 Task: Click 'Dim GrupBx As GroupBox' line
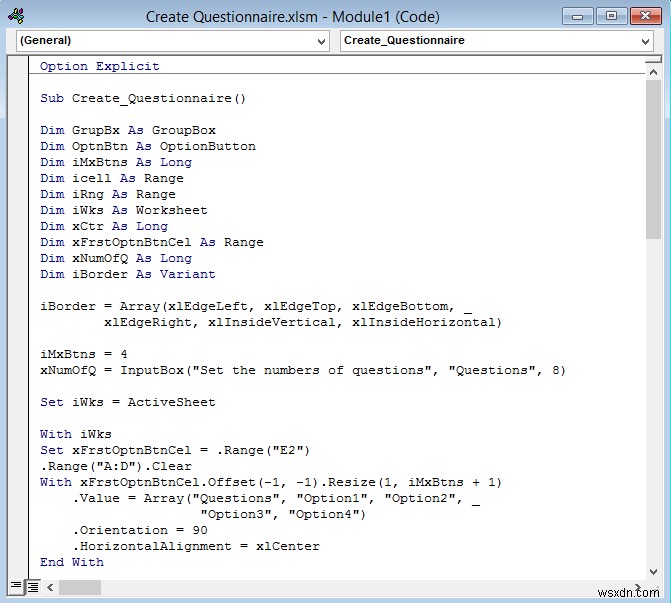pyautogui.click(x=128, y=130)
